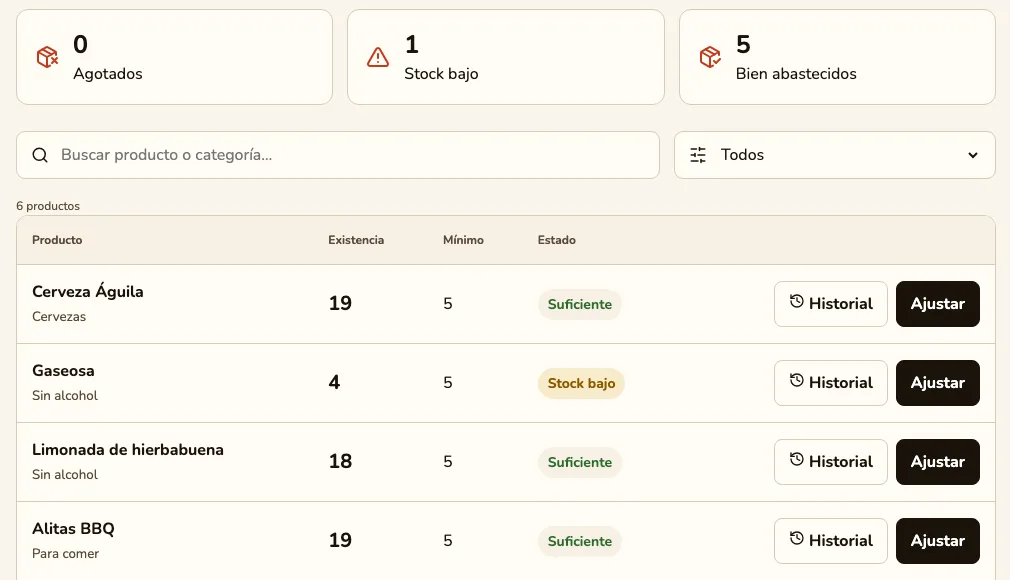The height and width of the screenshot is (580, 1010).
Task: Open Historial for Cerveza Águila
Action: 831,304
